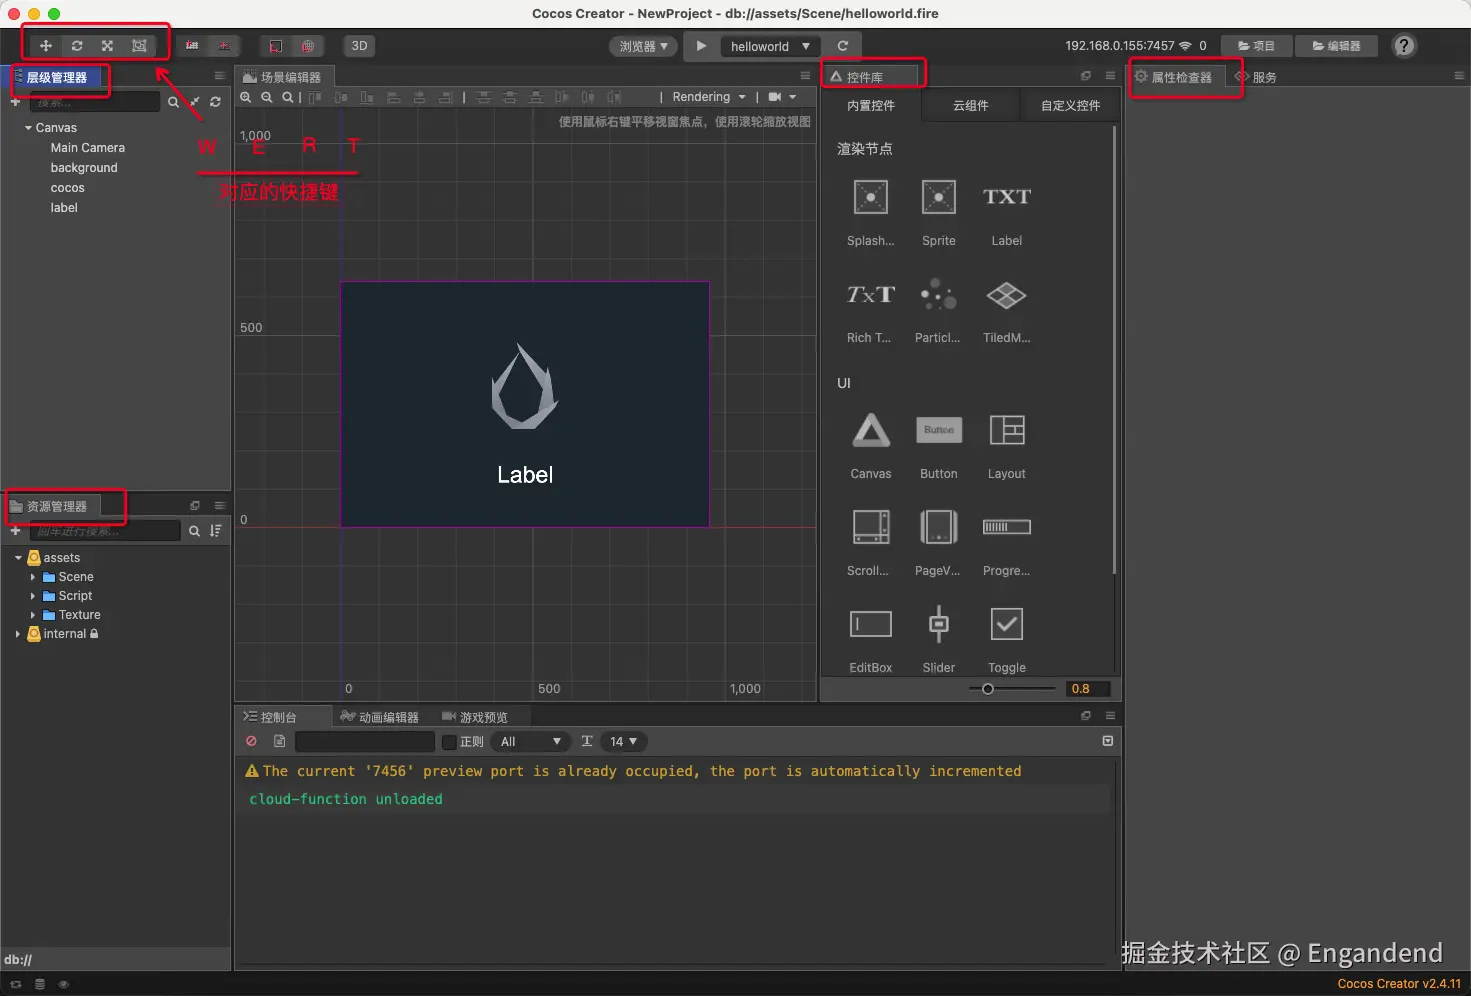Toggle 3D scene view mode
Screen dimensions: 1471x996
click(360, 46)
